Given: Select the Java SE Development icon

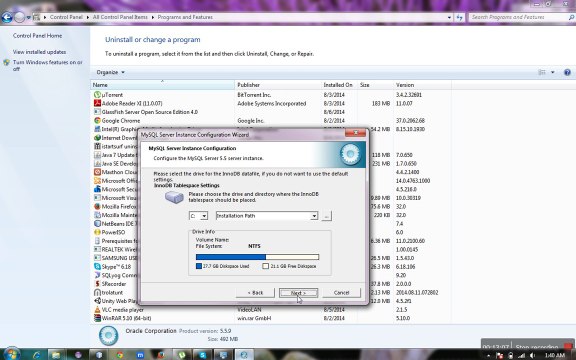Looking at the screenshot, I should 97,163.
